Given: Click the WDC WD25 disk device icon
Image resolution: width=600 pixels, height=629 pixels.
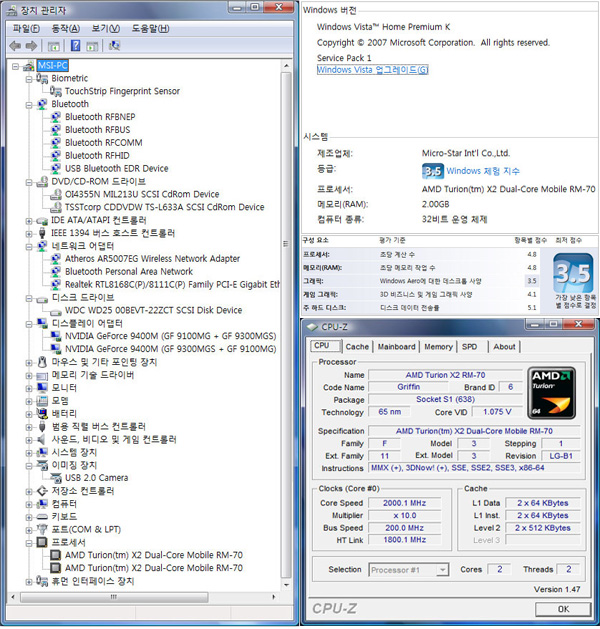Looking at the screenshot, I should [x=56, y=311].
